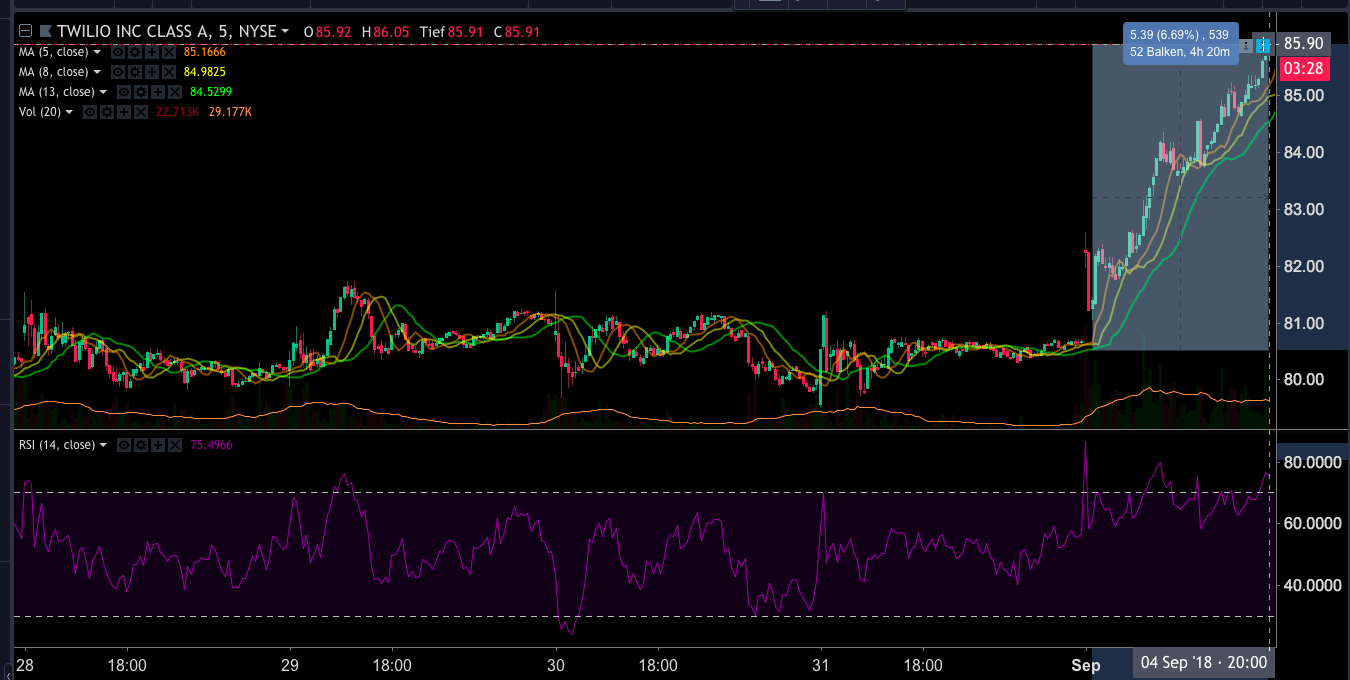Image resolution: width=1350 pixels, height=680 pixels.
Task: Open settings gear for Vol (20)
Action: (x=108, y=112)
